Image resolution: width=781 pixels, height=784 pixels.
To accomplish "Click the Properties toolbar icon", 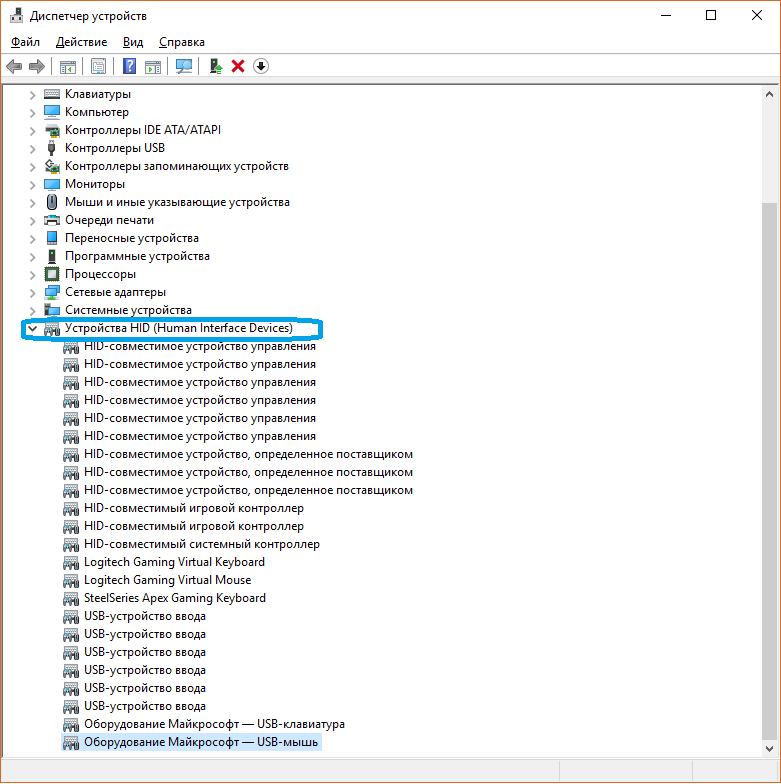I will (99, 66).
